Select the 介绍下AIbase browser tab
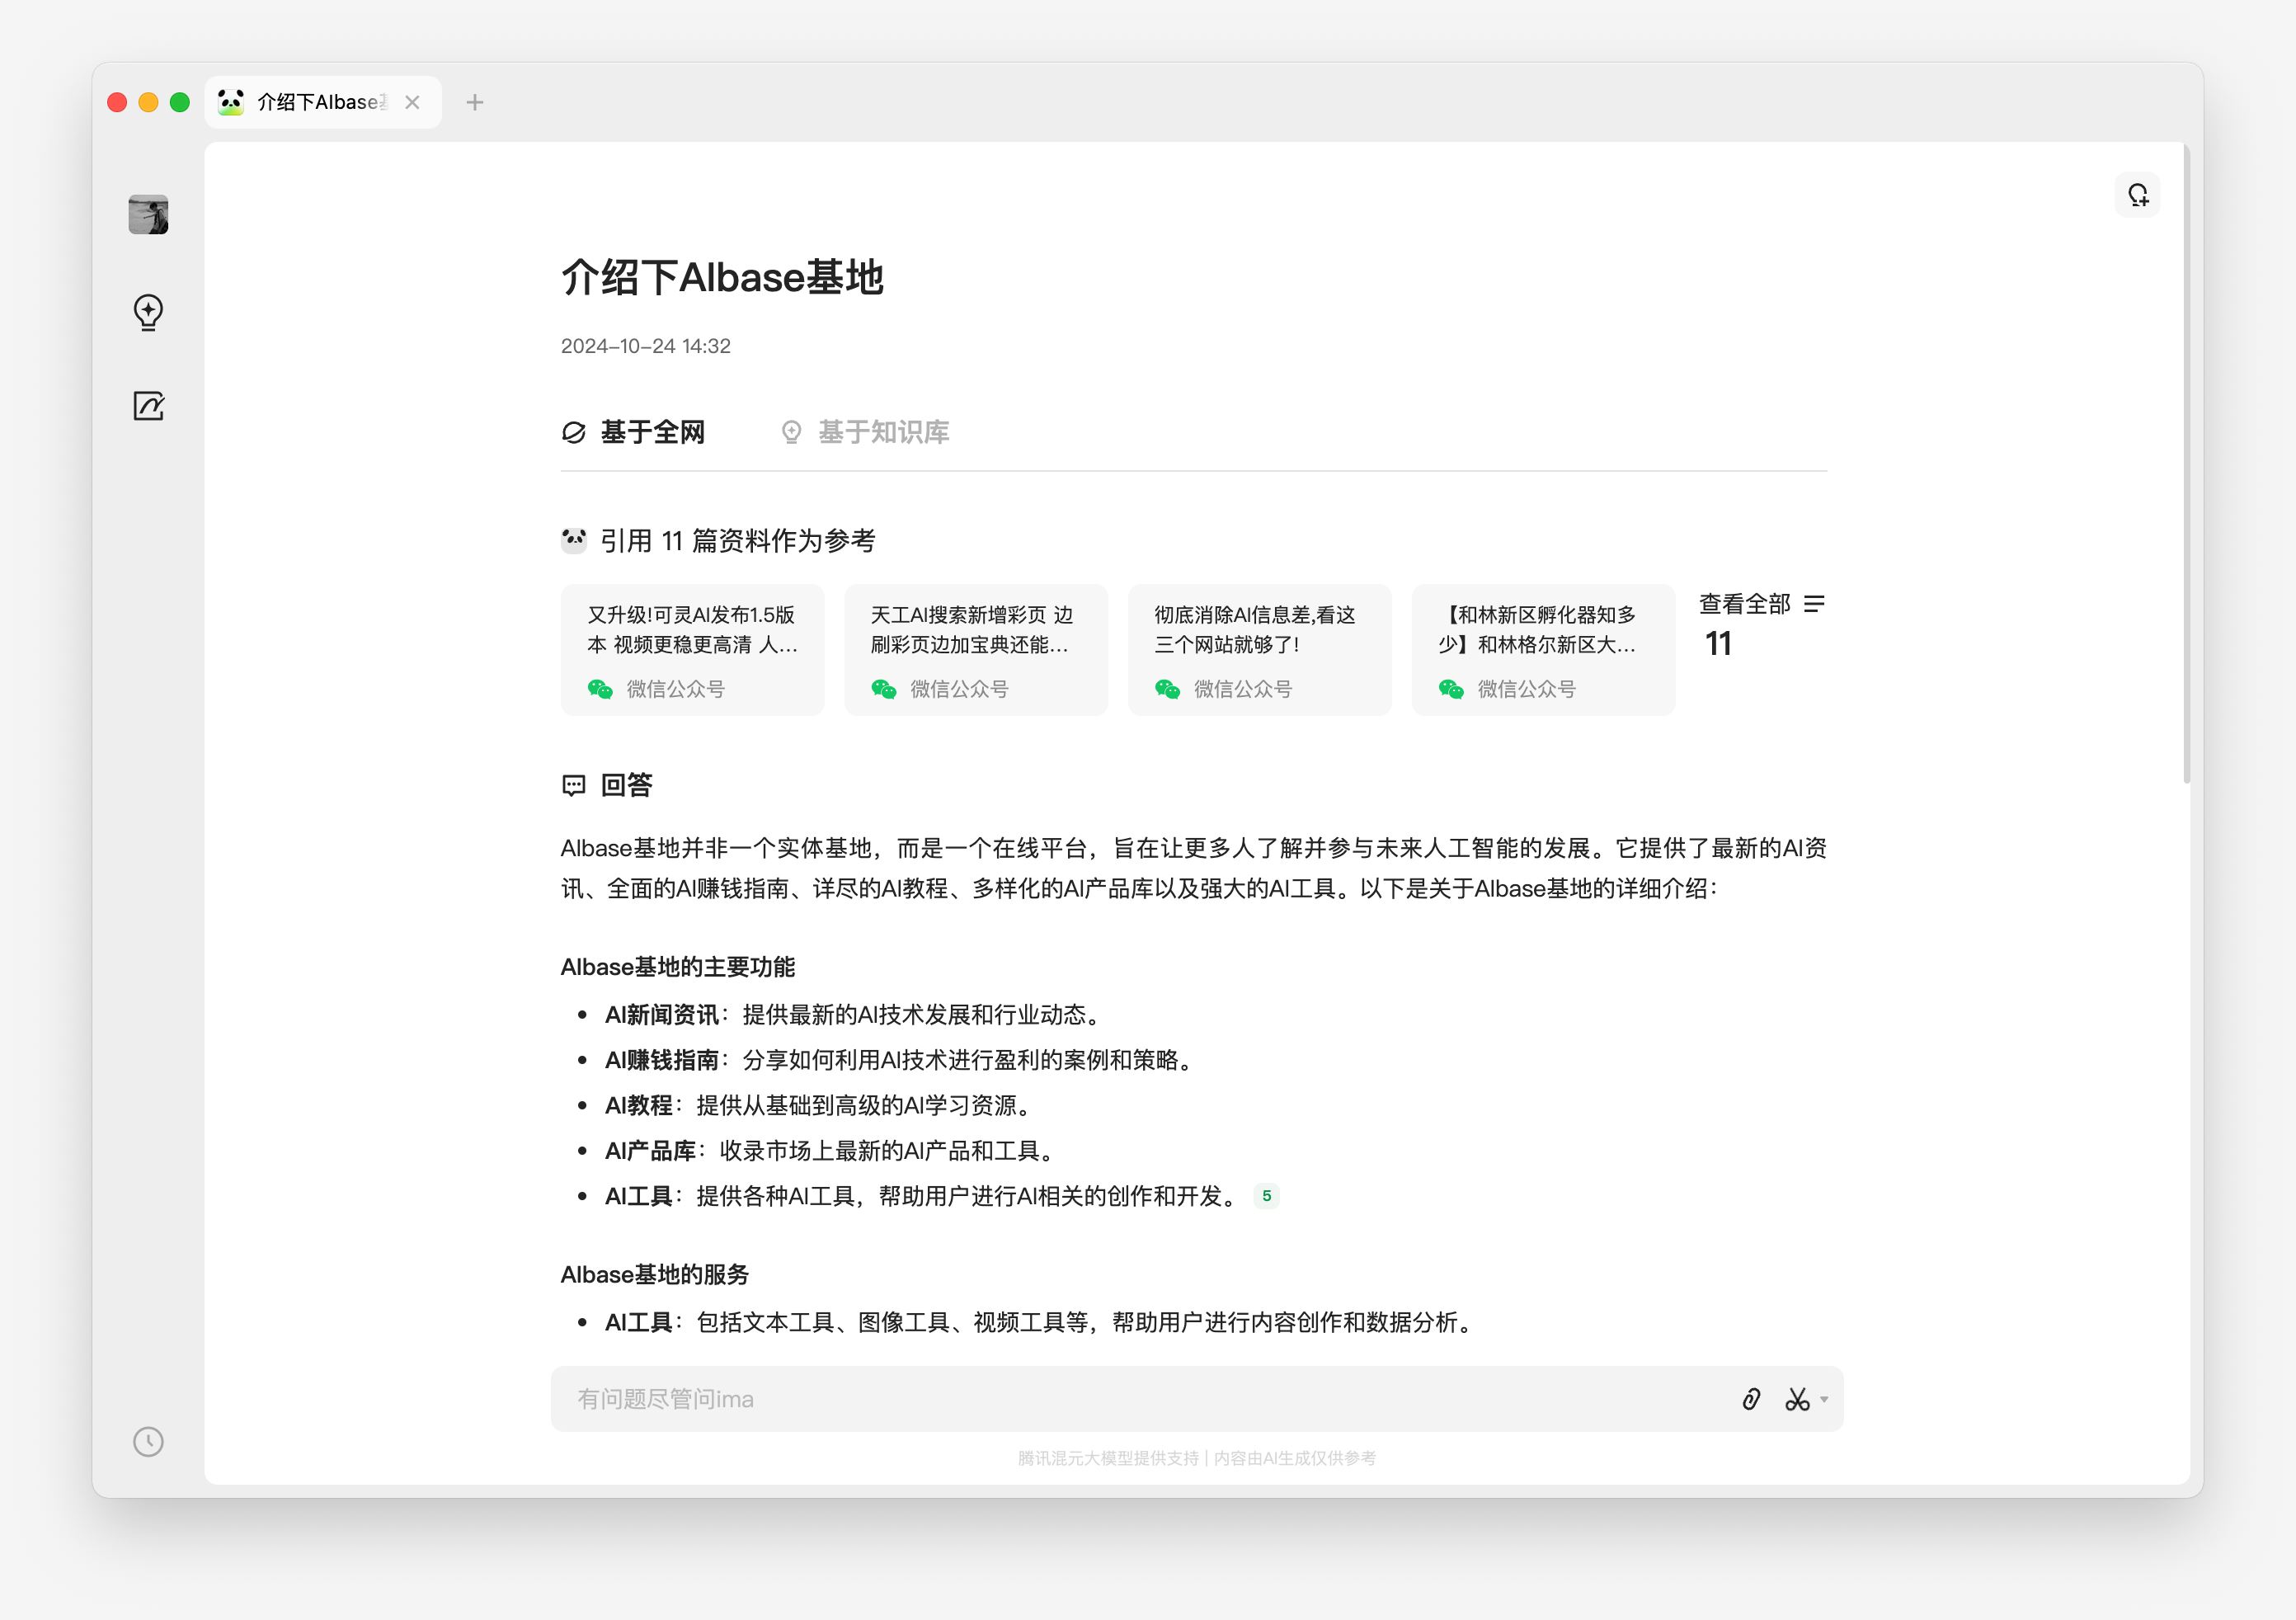Viewport: 2296px width, 1620px height. click(323, 102)
